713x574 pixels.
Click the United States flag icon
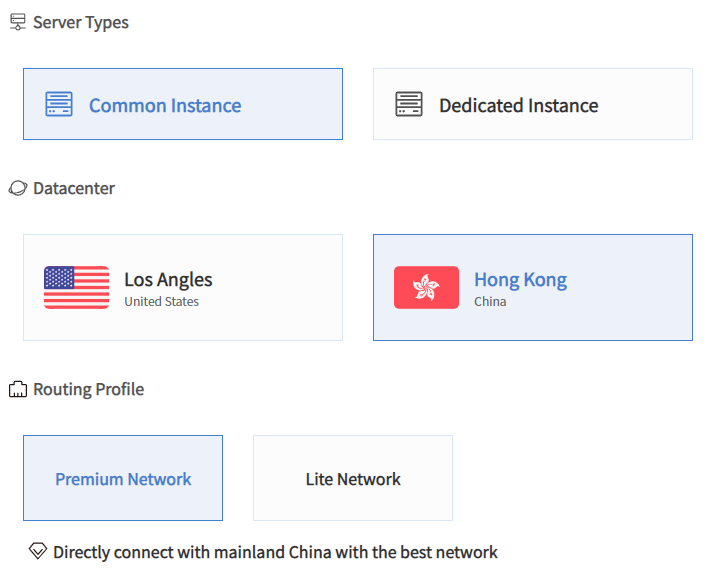pyautogui.click(x=77, y=287)
